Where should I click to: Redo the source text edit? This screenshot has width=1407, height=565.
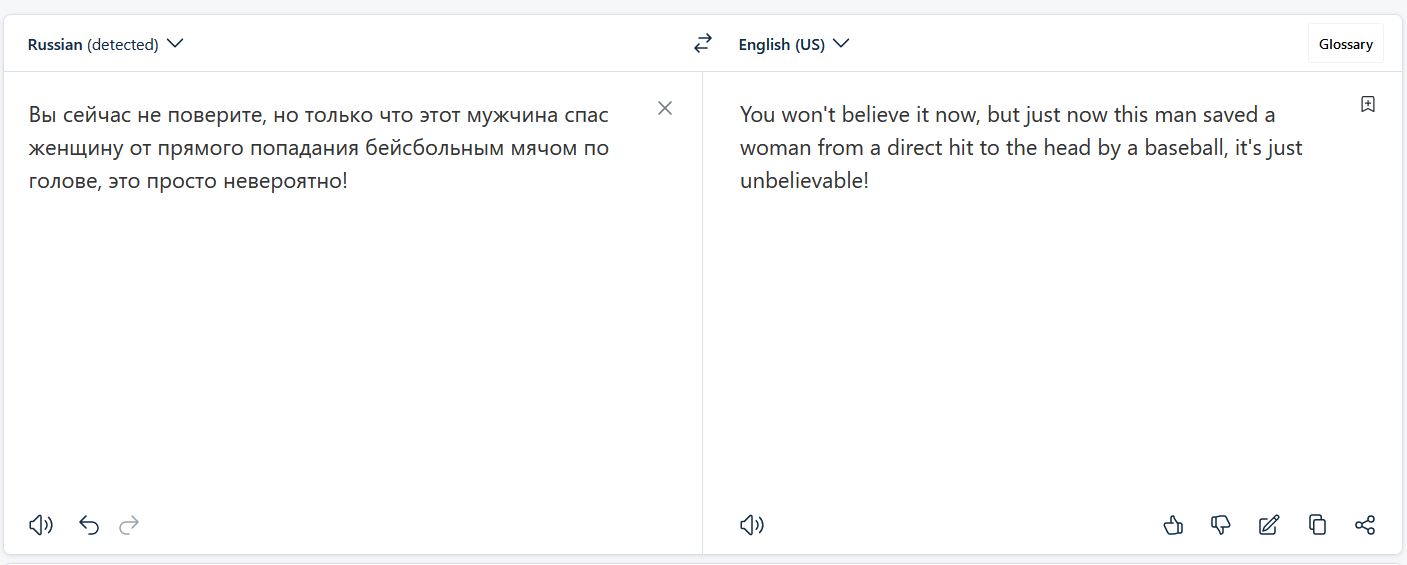click(x=129, y=525)
